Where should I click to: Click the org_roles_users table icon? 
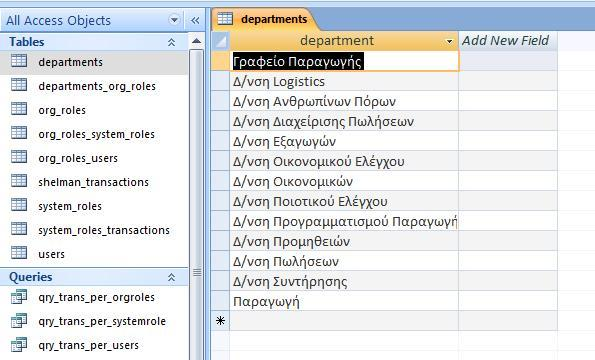pyautogui.click(x=19, y=157)
